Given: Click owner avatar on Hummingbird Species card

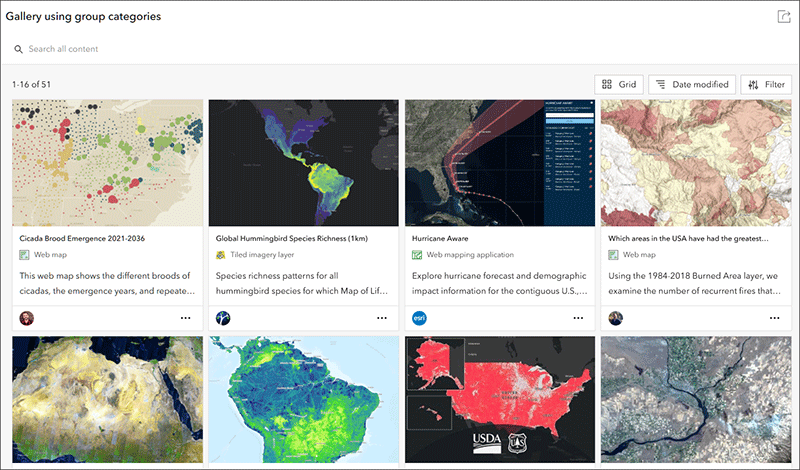Looking at the screenshot, I should [x=223, y=318].
